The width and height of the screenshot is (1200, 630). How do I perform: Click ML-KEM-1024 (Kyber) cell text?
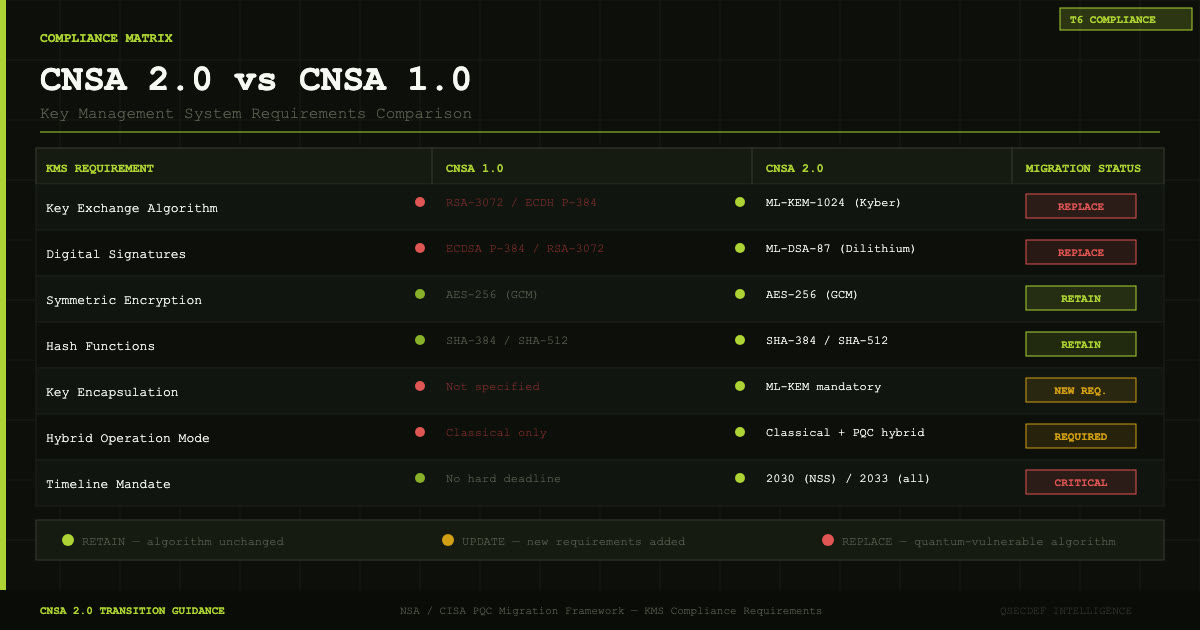[x=833, y=202]
